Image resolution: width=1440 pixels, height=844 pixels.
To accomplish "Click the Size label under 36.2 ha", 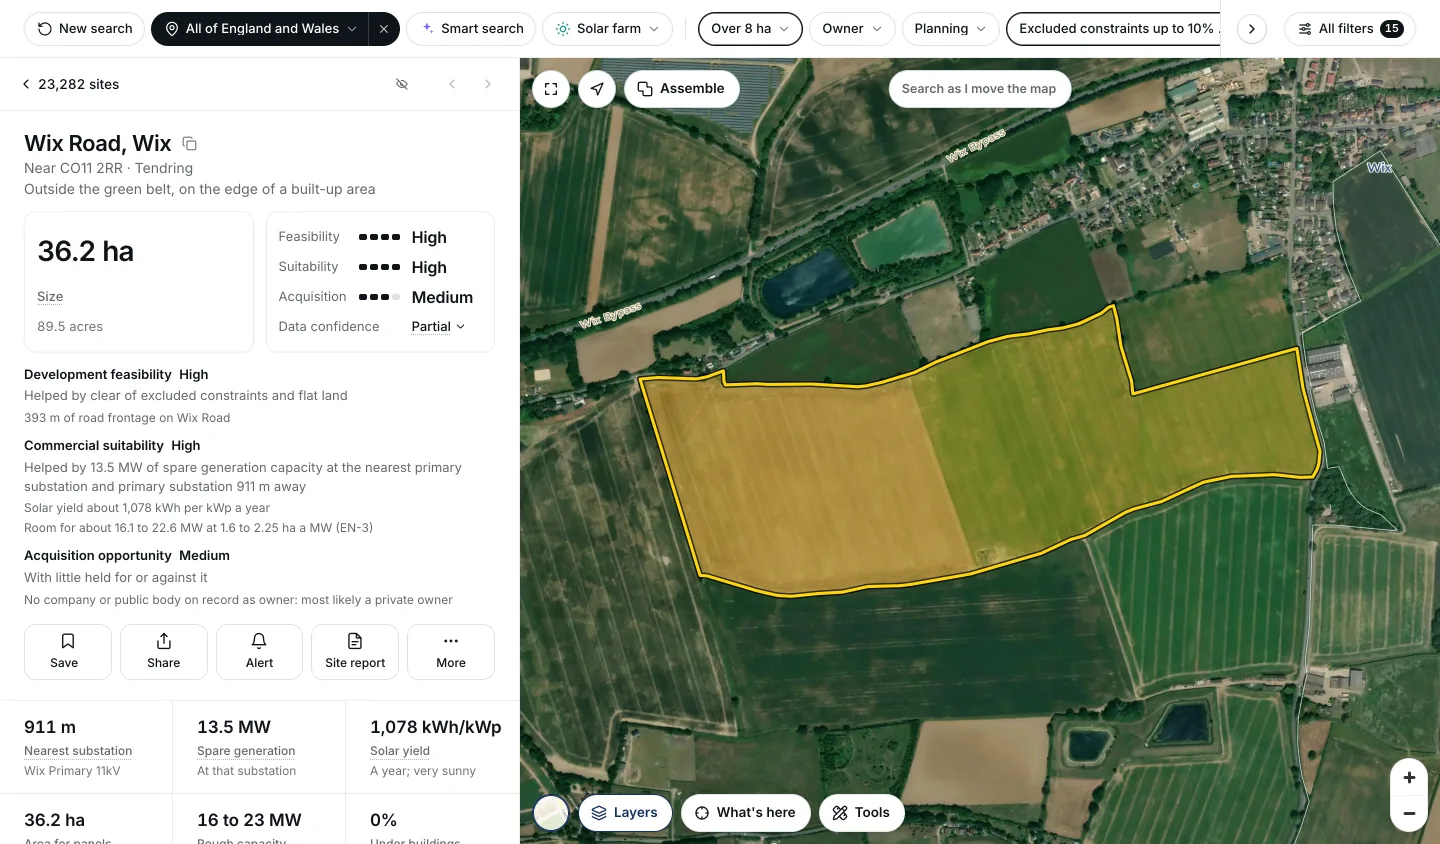I will pyautogui.click(x=50, y=297).
